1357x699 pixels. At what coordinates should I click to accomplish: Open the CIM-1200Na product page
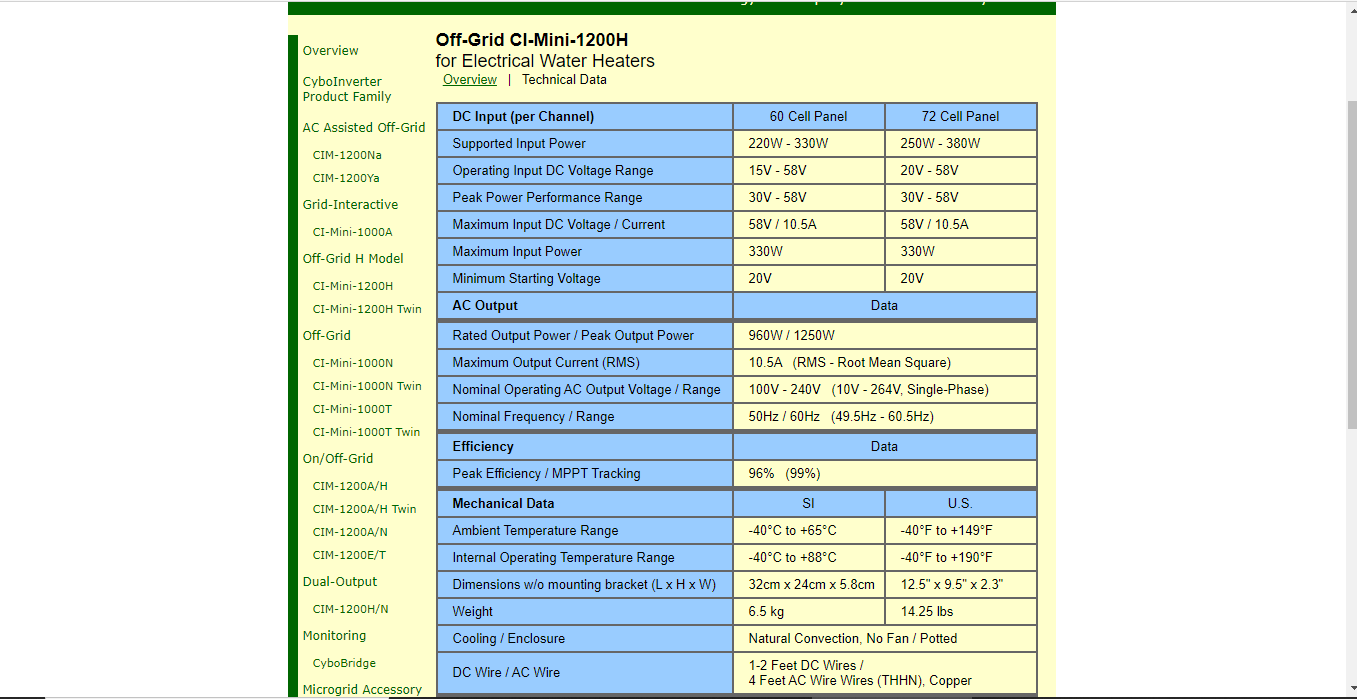tap(347, 155)
